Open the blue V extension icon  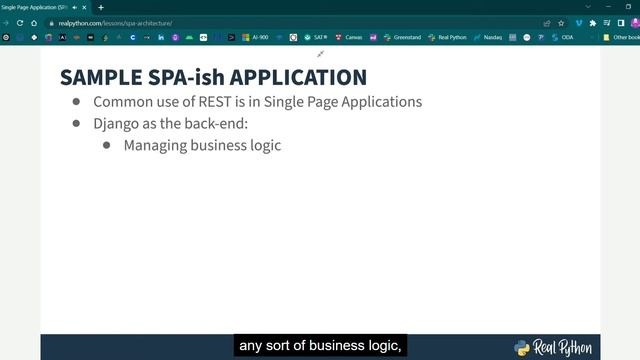coord(579,23)
